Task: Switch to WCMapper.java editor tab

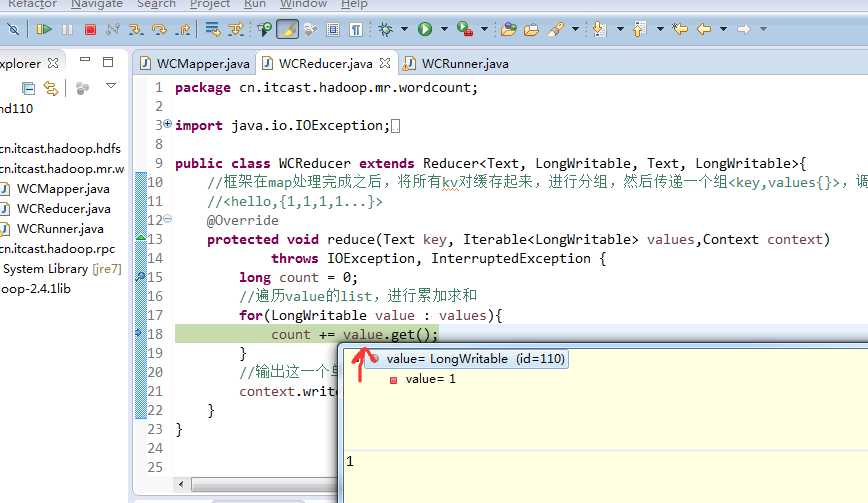Action: click(195, 64)
